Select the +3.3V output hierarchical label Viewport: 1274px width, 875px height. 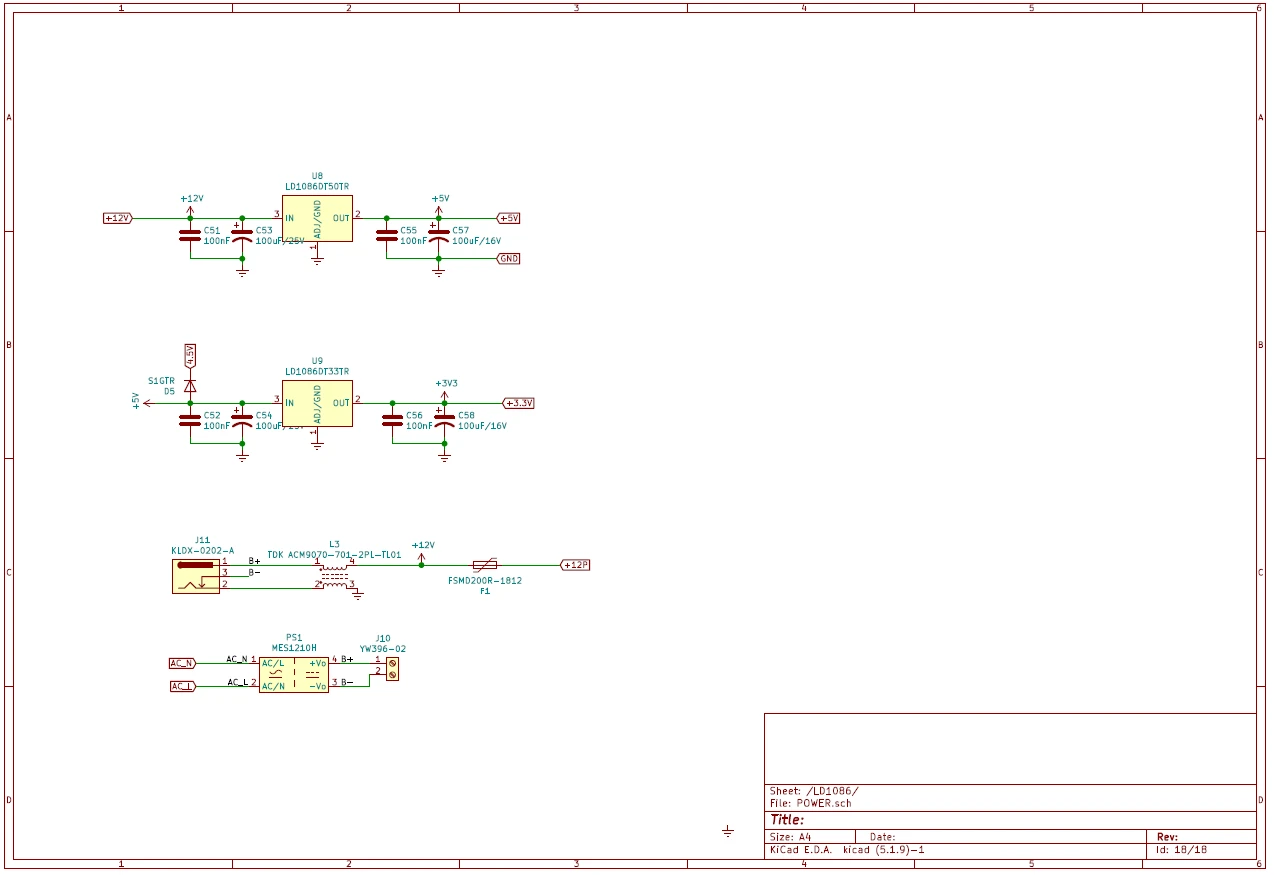pos(518,403)
